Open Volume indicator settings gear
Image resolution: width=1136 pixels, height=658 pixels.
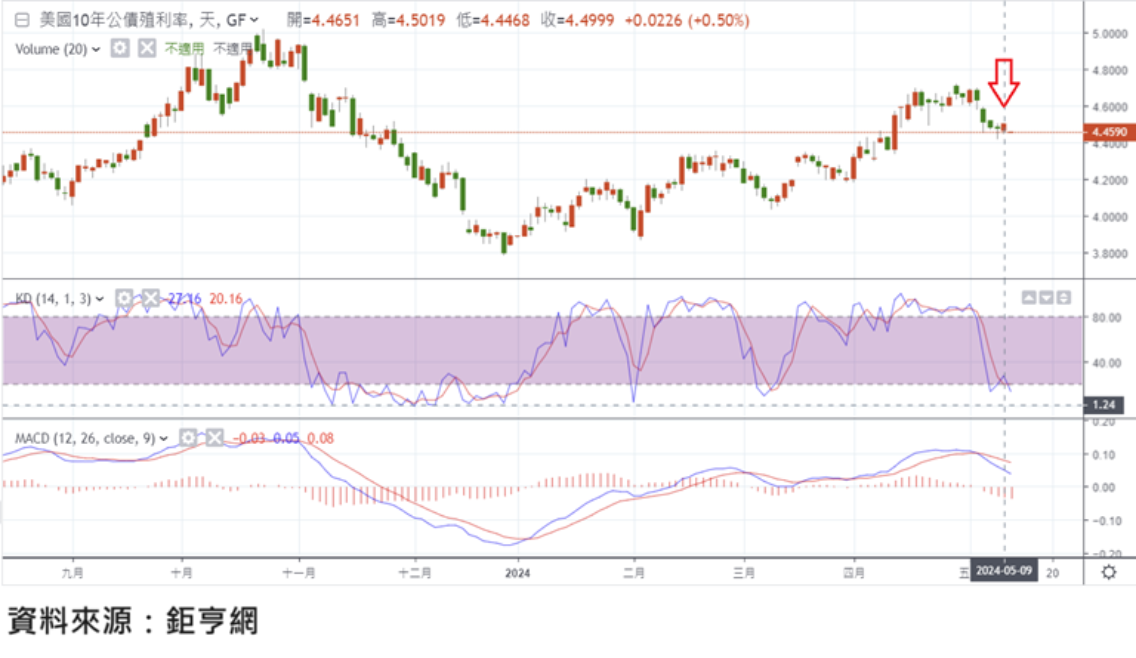(x=120, y=48)
